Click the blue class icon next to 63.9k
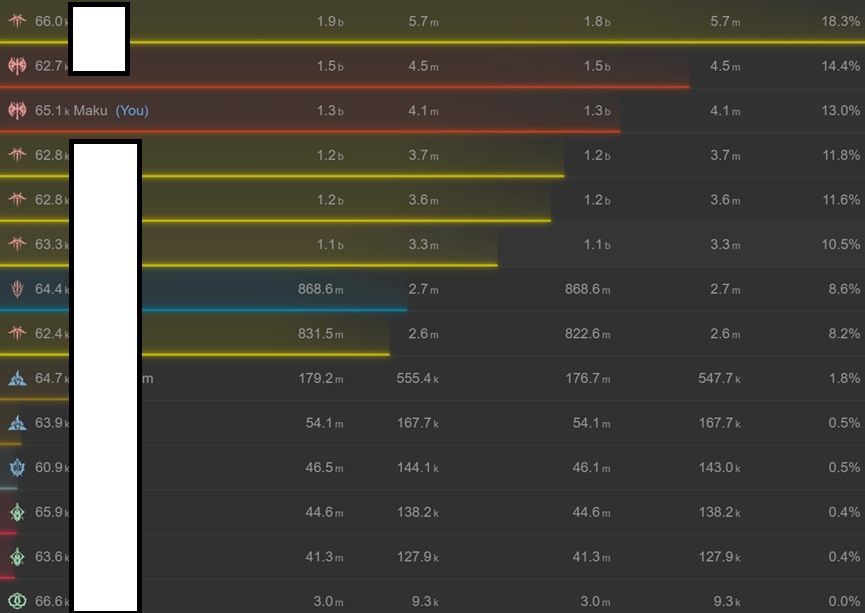This screenshot has height=613, width=865. [x=17, y=423]
